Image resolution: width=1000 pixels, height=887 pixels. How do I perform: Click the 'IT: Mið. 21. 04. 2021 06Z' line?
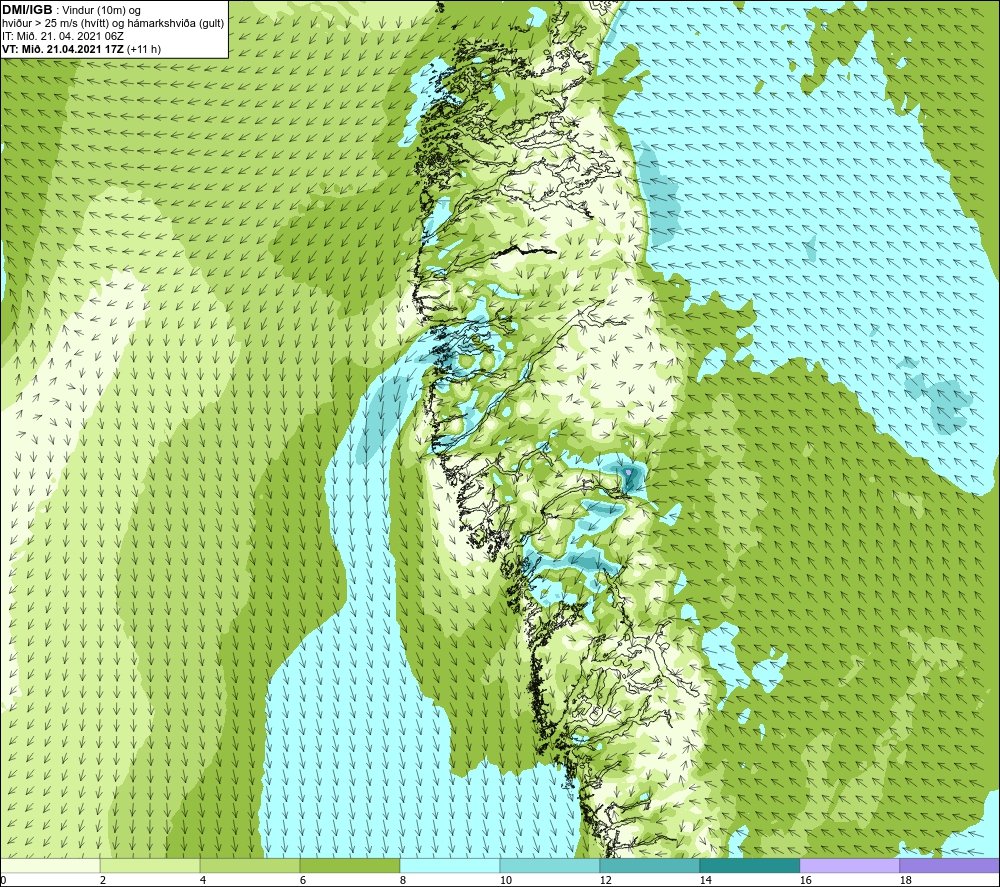click(x=62, y=36)
